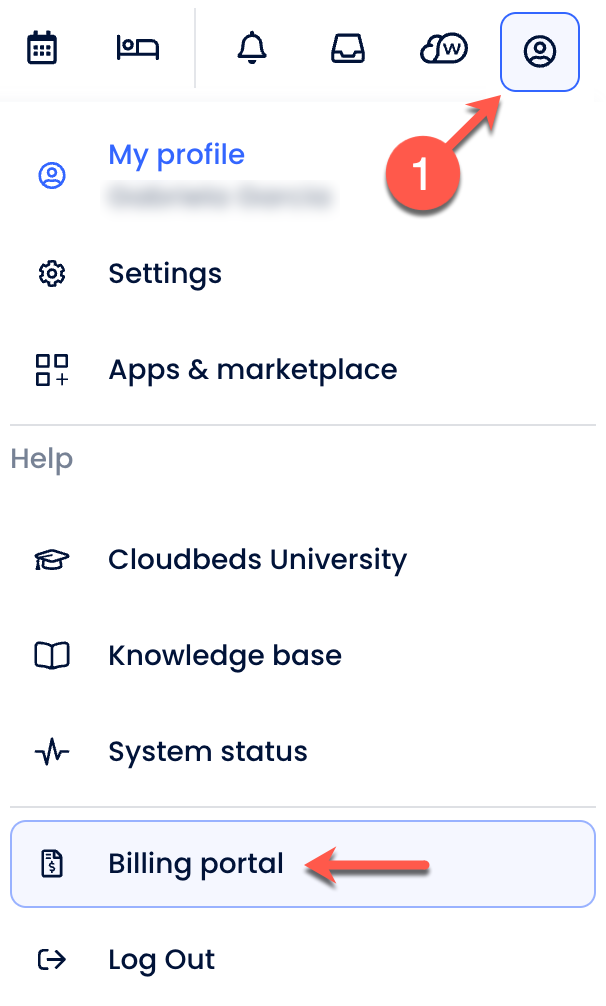Click the Log Out arrow icon

(x=51, y=961)
